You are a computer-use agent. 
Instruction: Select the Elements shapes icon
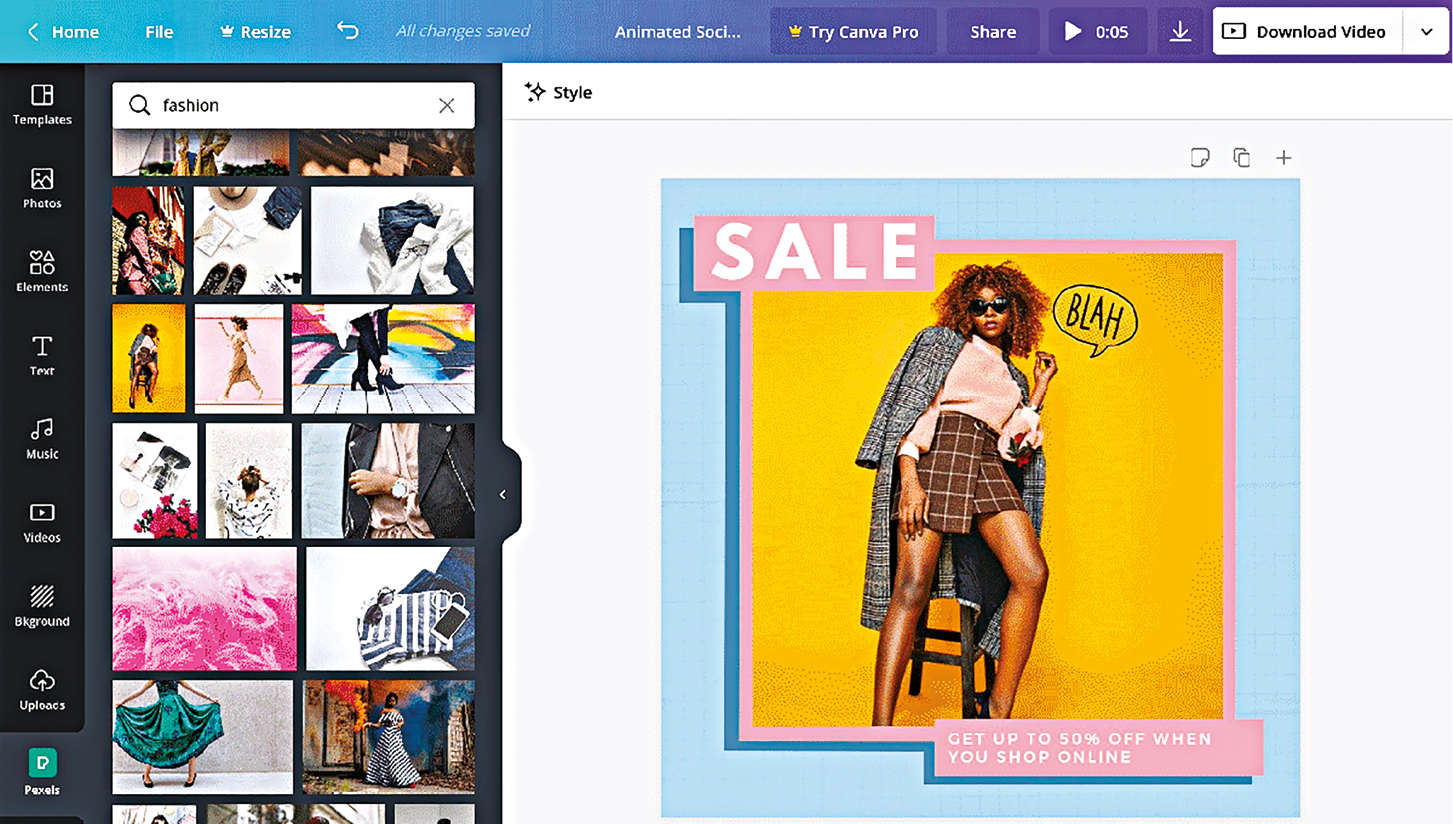[42, 271]
